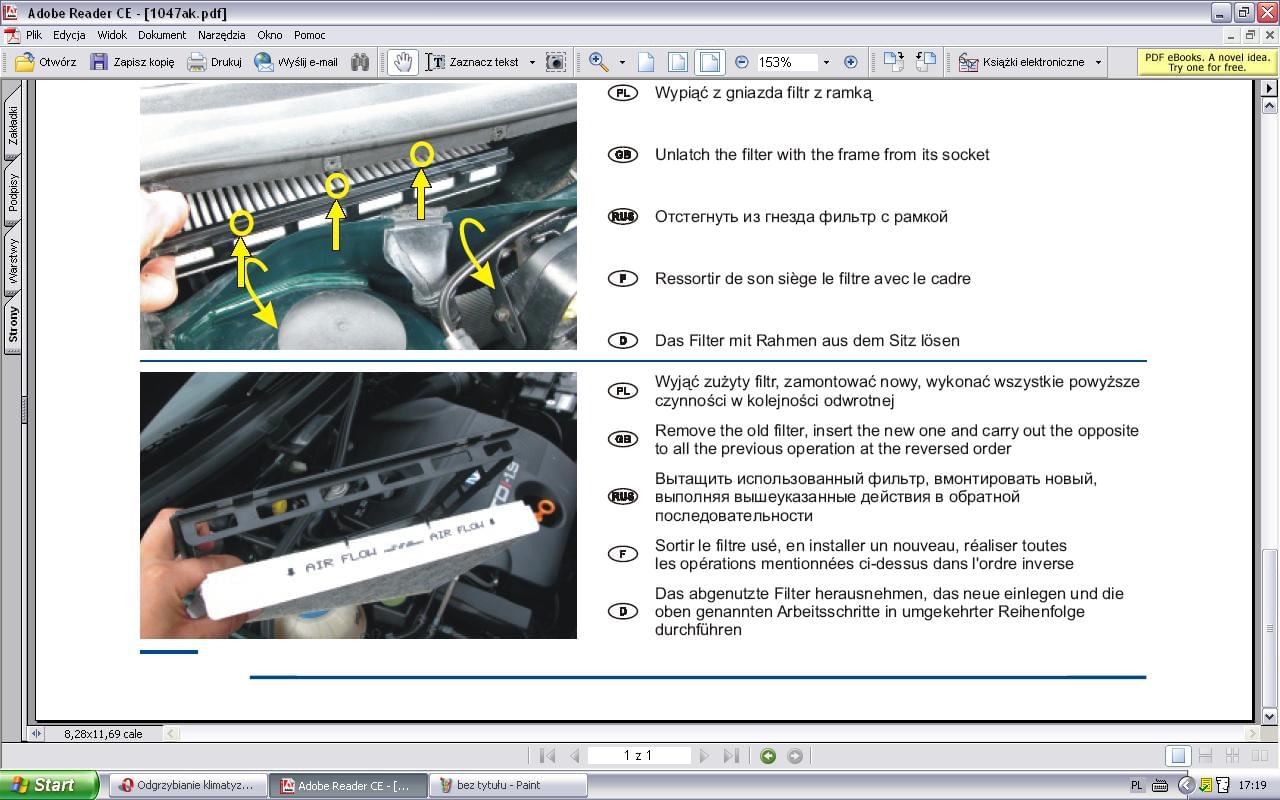Select the Snapshot camera tool
Screen dimensions: 1280x800
556,62
